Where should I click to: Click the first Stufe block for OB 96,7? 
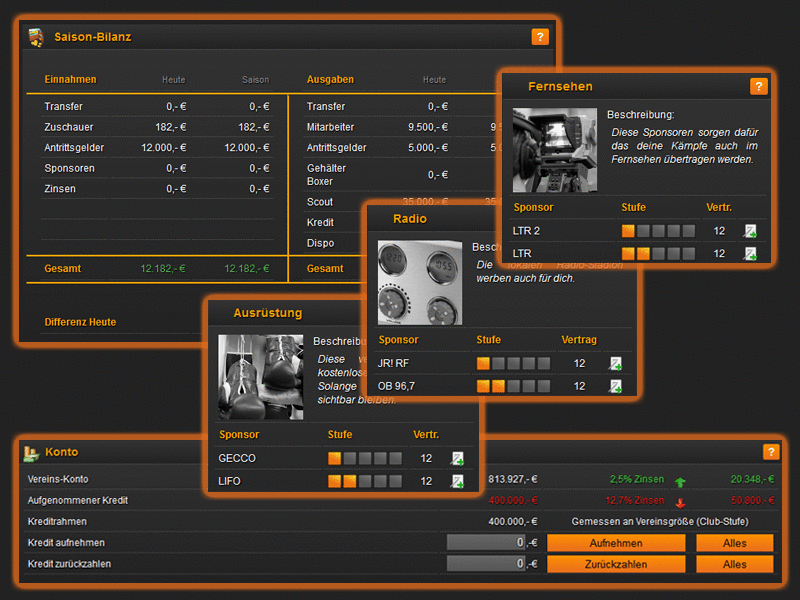click(483, 385)
